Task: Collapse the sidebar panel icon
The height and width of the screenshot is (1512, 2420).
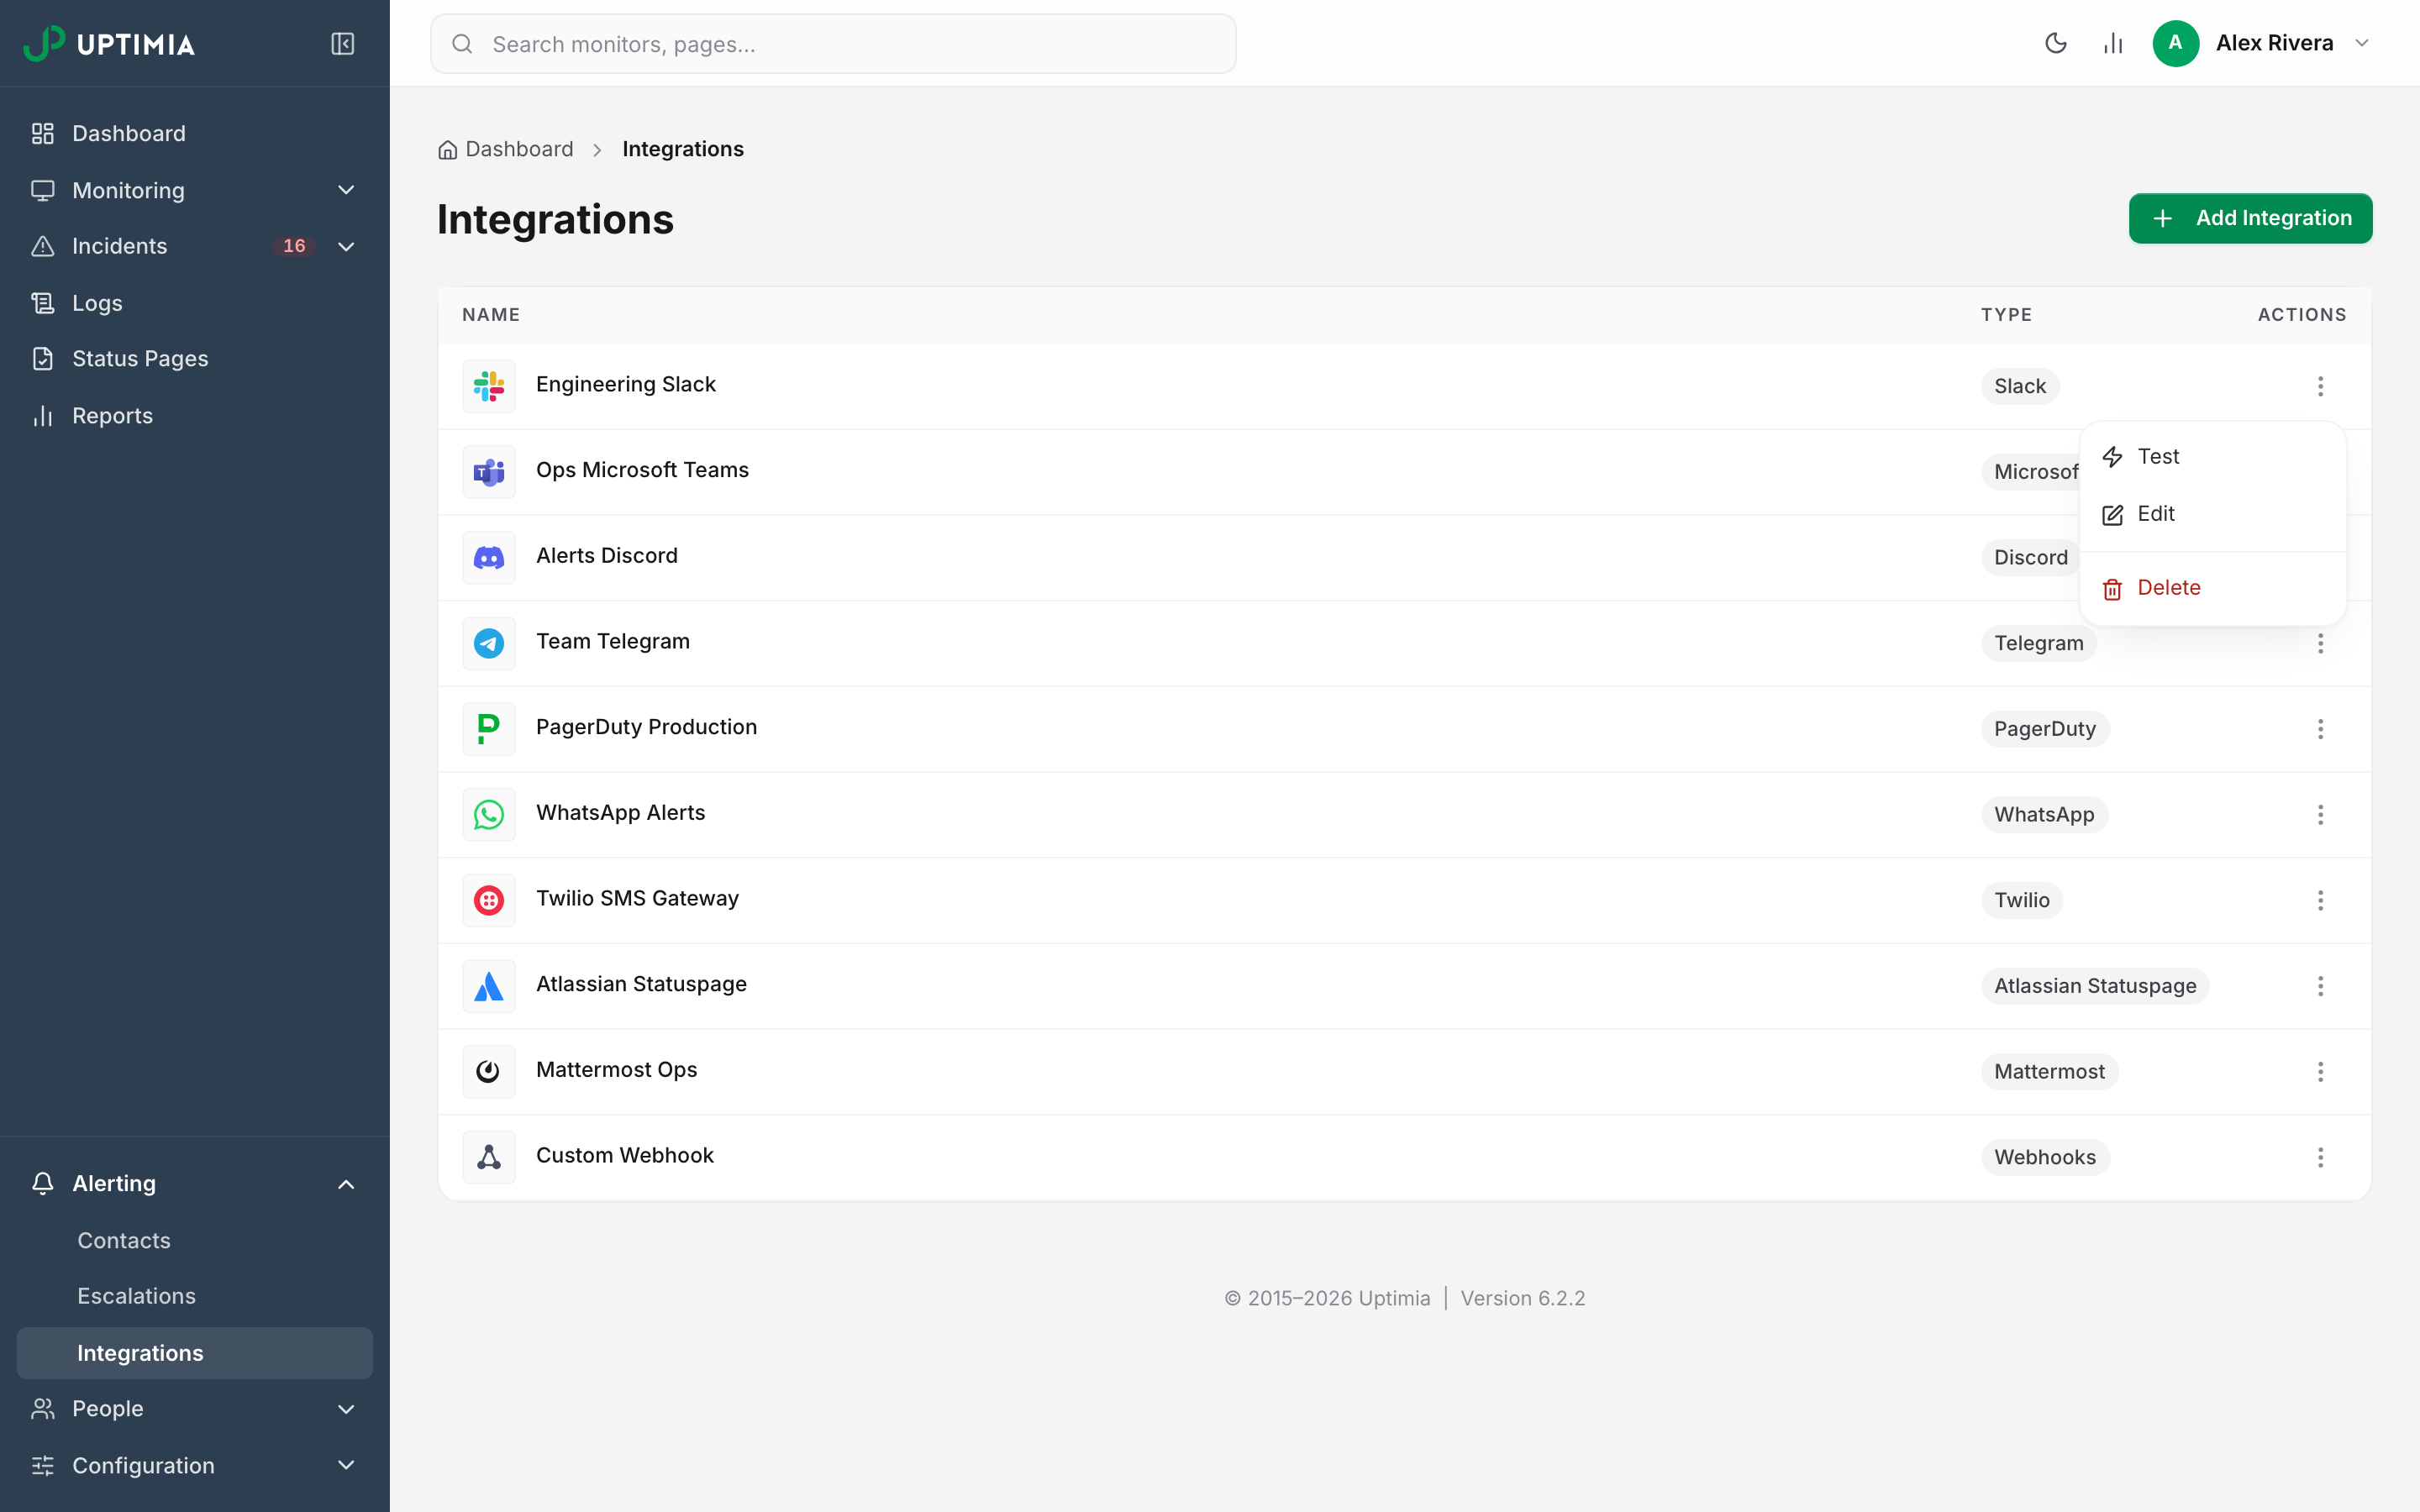Action: click(342, 44)
